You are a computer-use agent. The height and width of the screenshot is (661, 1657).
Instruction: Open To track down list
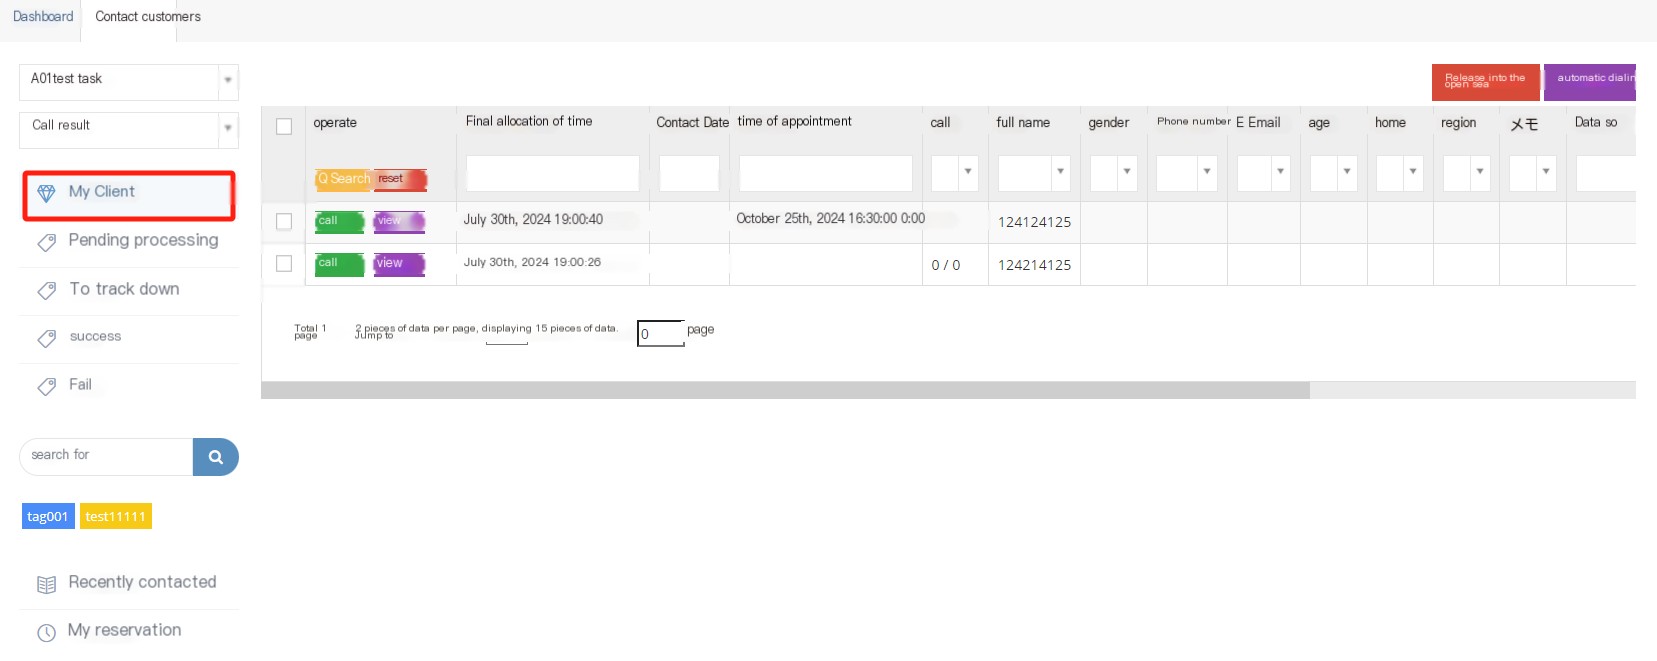(x=129, y=290)
